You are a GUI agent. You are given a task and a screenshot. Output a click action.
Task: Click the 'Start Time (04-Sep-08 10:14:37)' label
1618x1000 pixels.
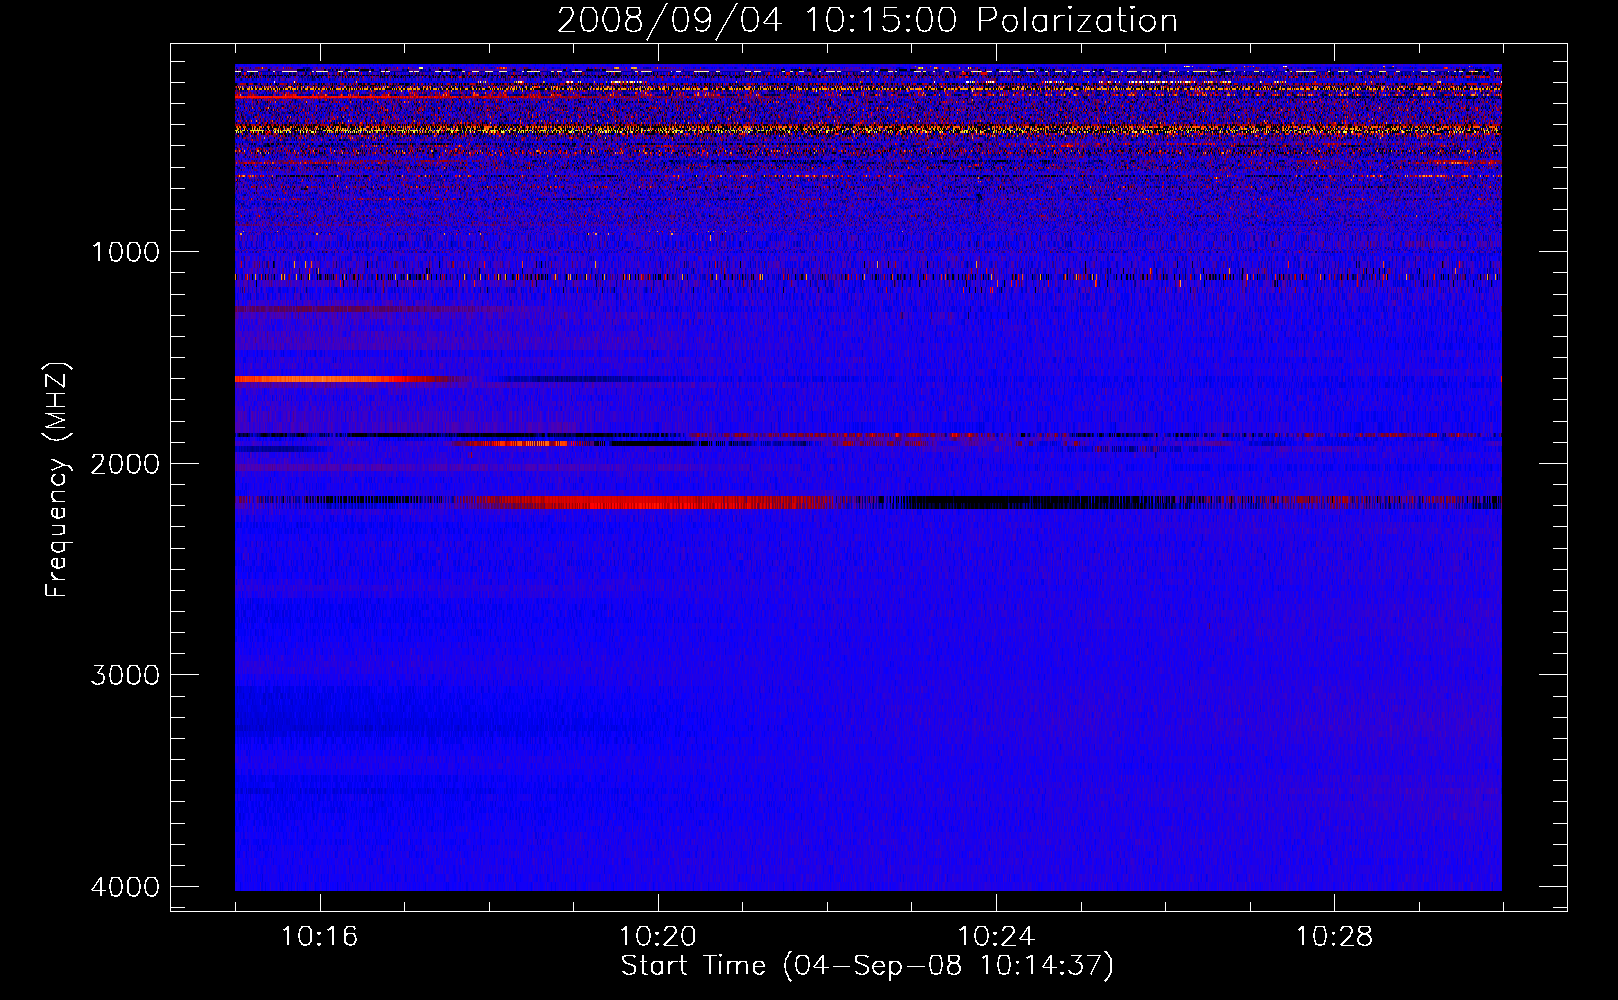(867, 966)
